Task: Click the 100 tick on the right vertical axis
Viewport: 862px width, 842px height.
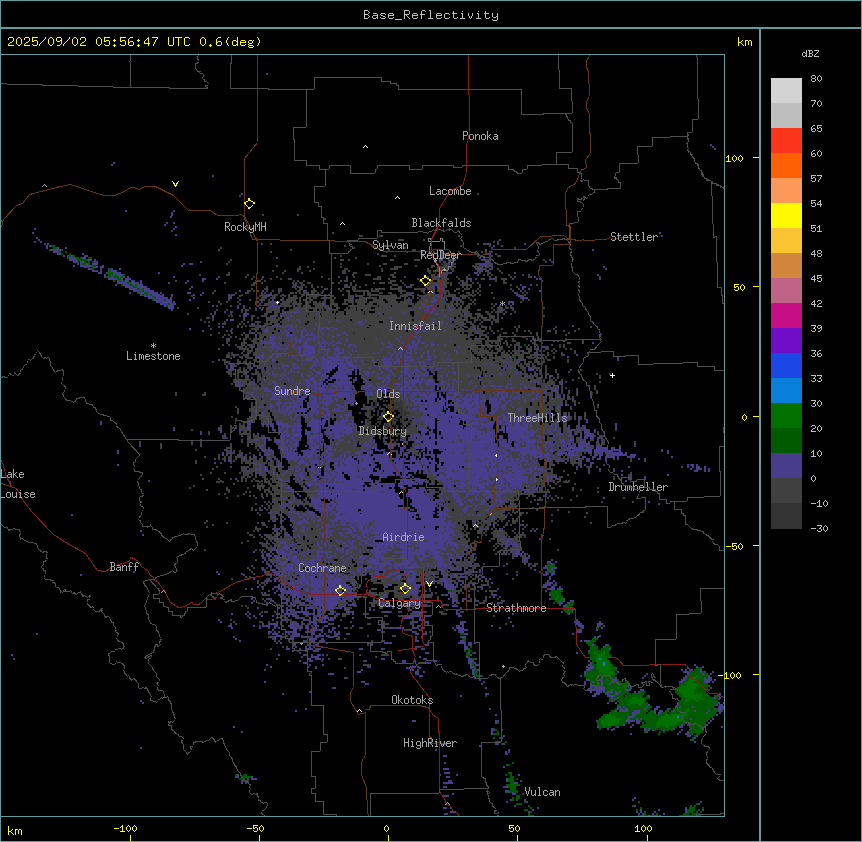Action: 734,158
